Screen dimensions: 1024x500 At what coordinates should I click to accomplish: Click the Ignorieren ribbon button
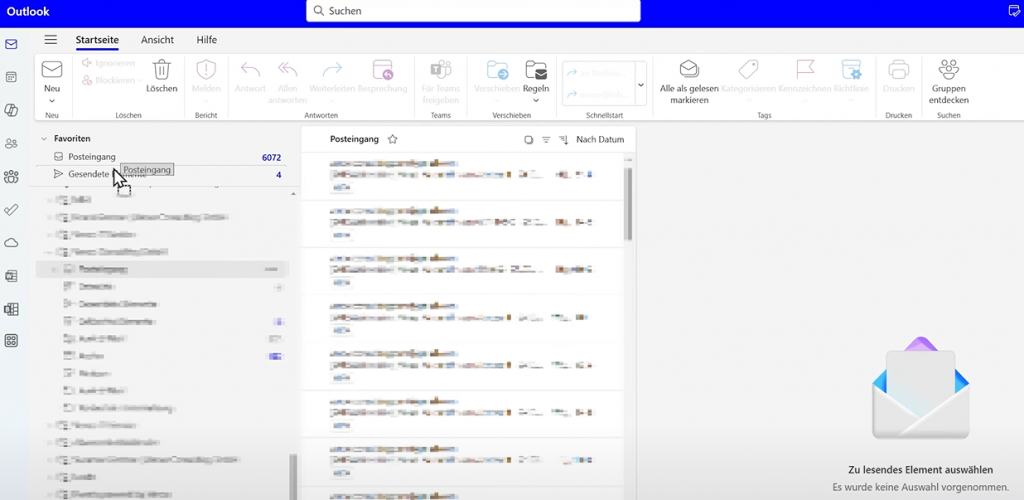[x=108, y=63]
